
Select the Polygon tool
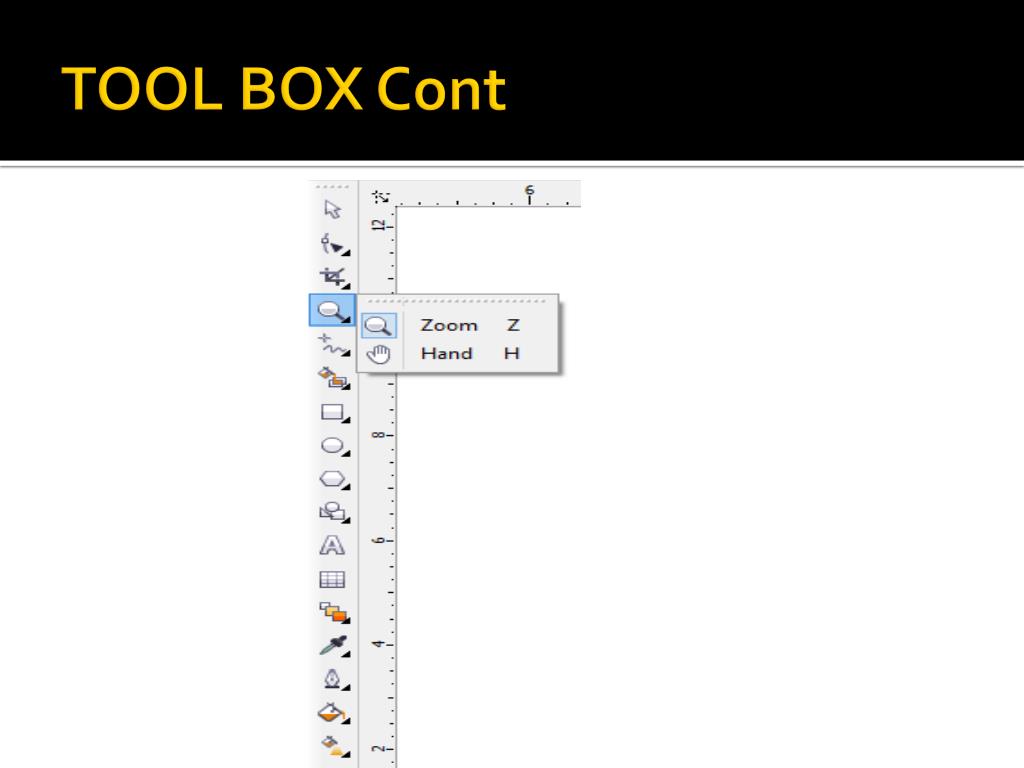(334, 479)
